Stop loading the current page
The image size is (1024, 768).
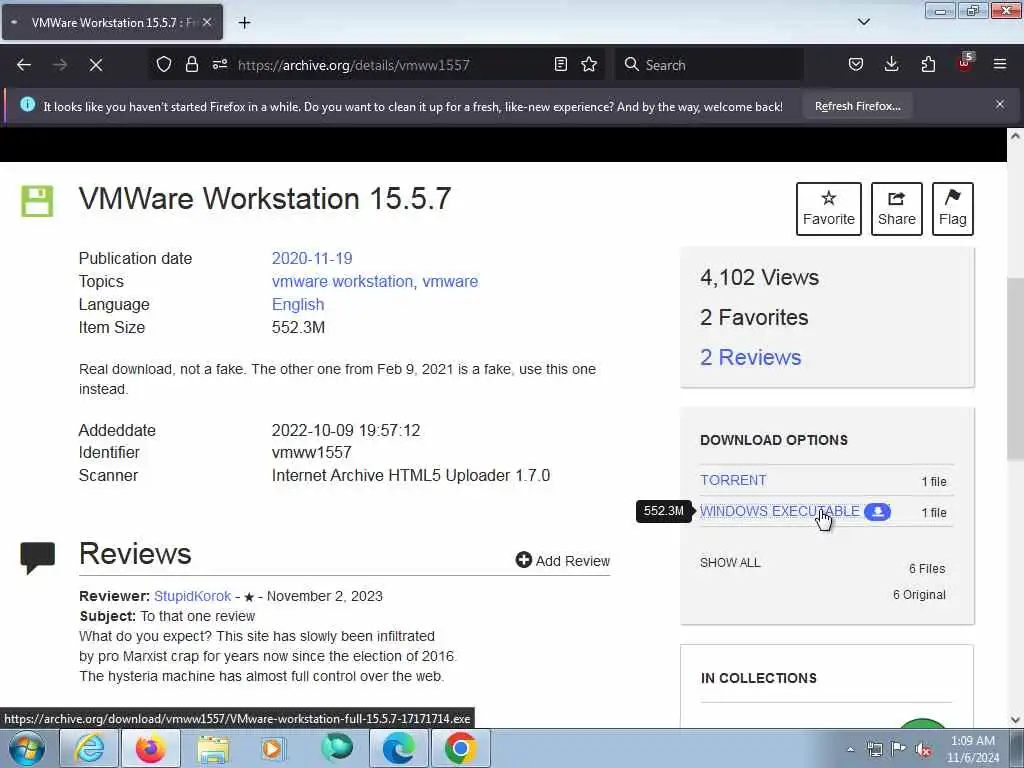[95, 65]
